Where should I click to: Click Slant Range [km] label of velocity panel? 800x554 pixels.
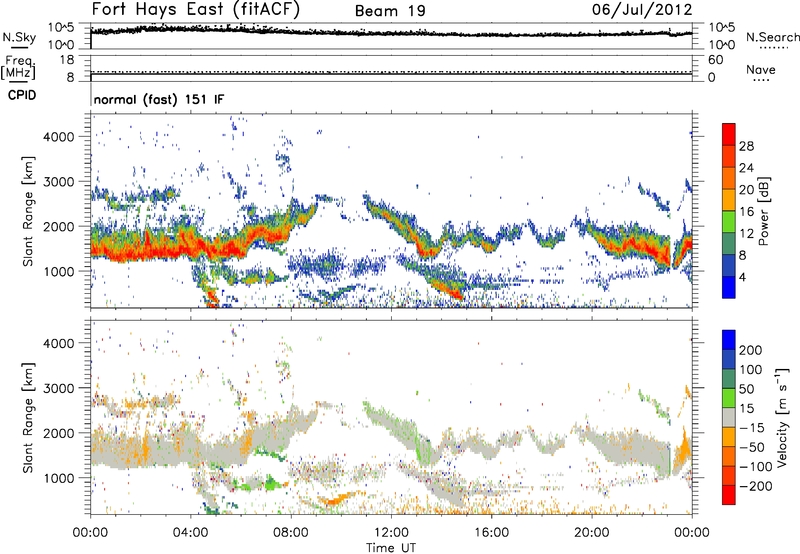(28, 418)
